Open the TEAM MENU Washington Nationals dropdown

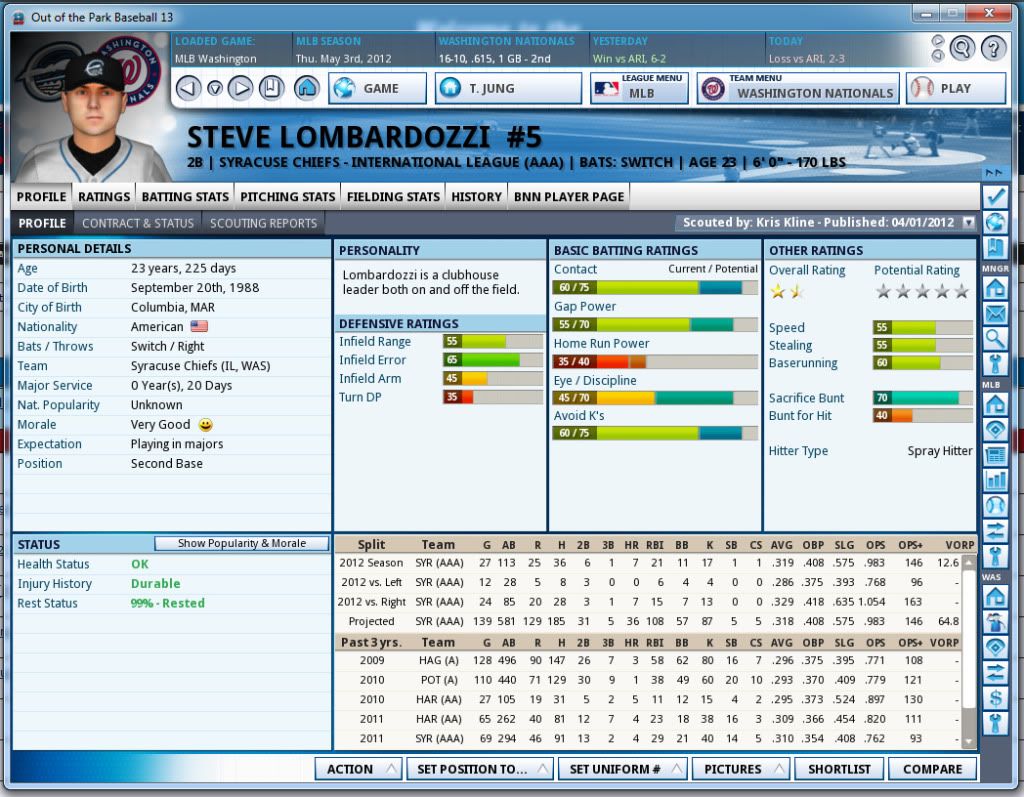point(797,88)
